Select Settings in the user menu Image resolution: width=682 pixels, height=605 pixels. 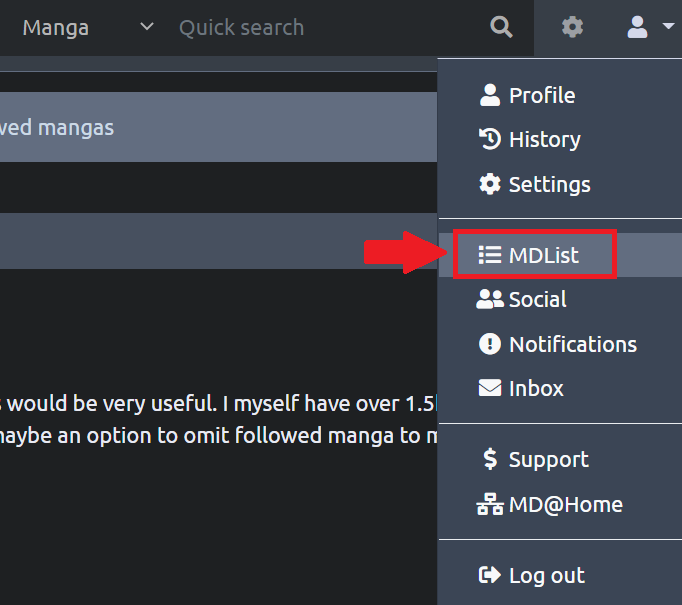549,184
